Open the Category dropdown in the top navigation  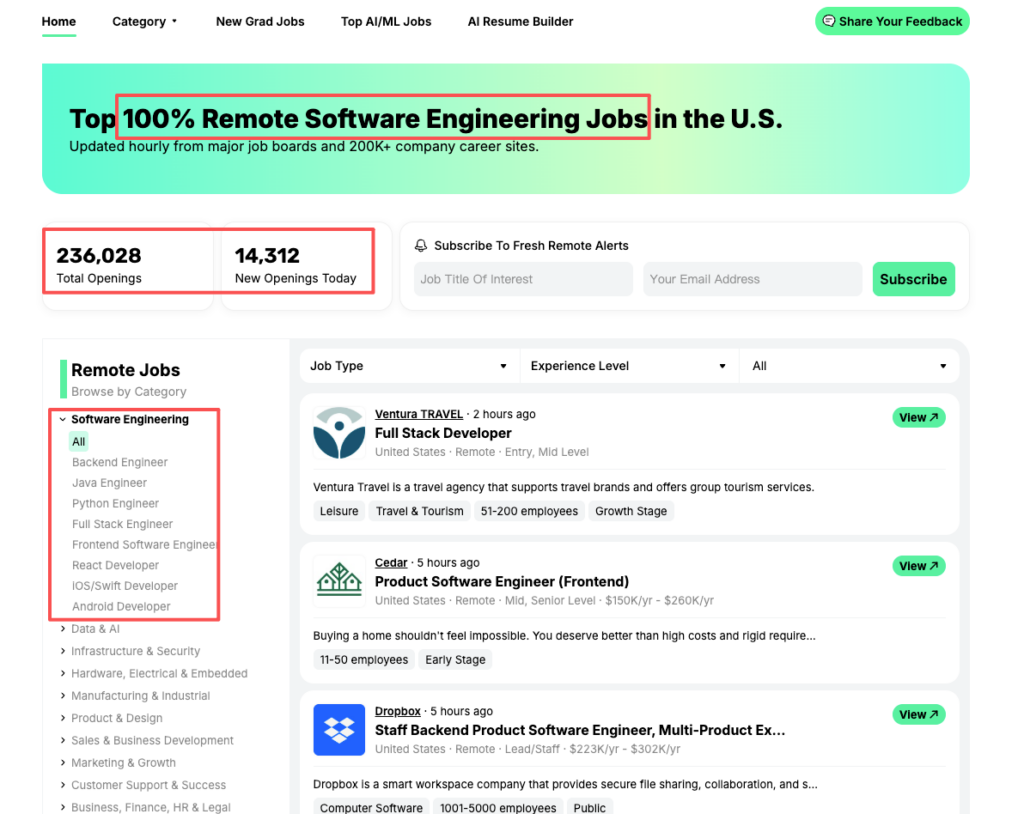pos(145,21)
